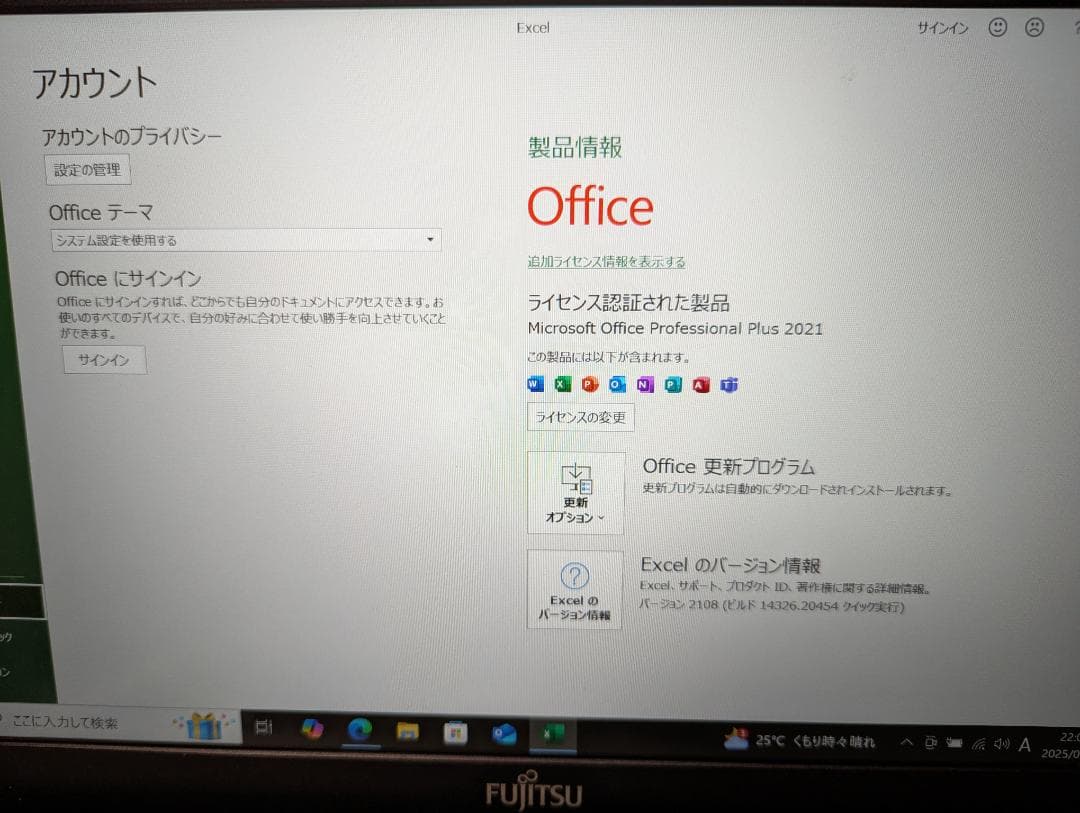Open Outlook from the taskbar

(x=503, y=734)
